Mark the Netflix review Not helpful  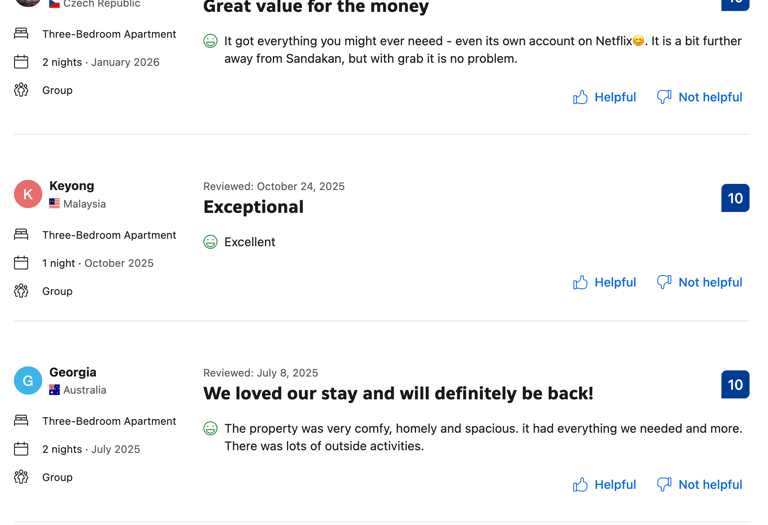(x=699, y=97)
